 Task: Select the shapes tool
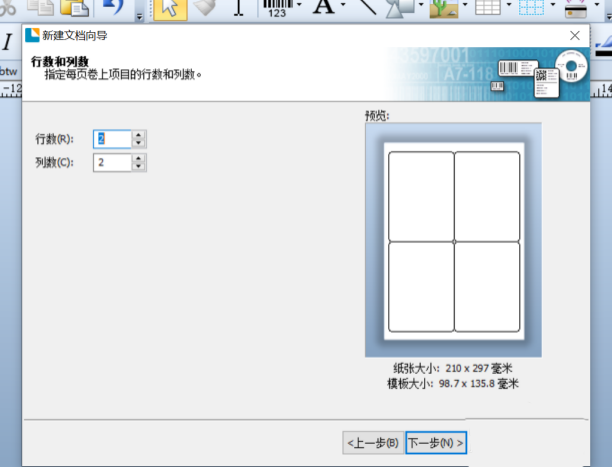[x=400, y=9]
